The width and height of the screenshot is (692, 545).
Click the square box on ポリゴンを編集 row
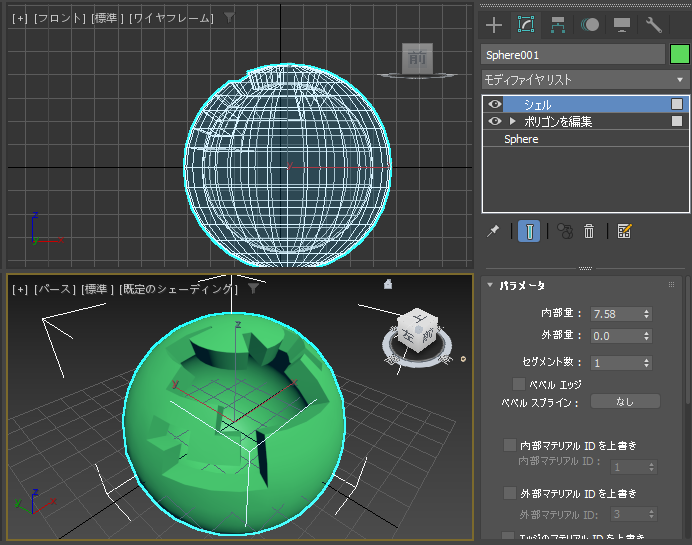click(x=677, y=121)
